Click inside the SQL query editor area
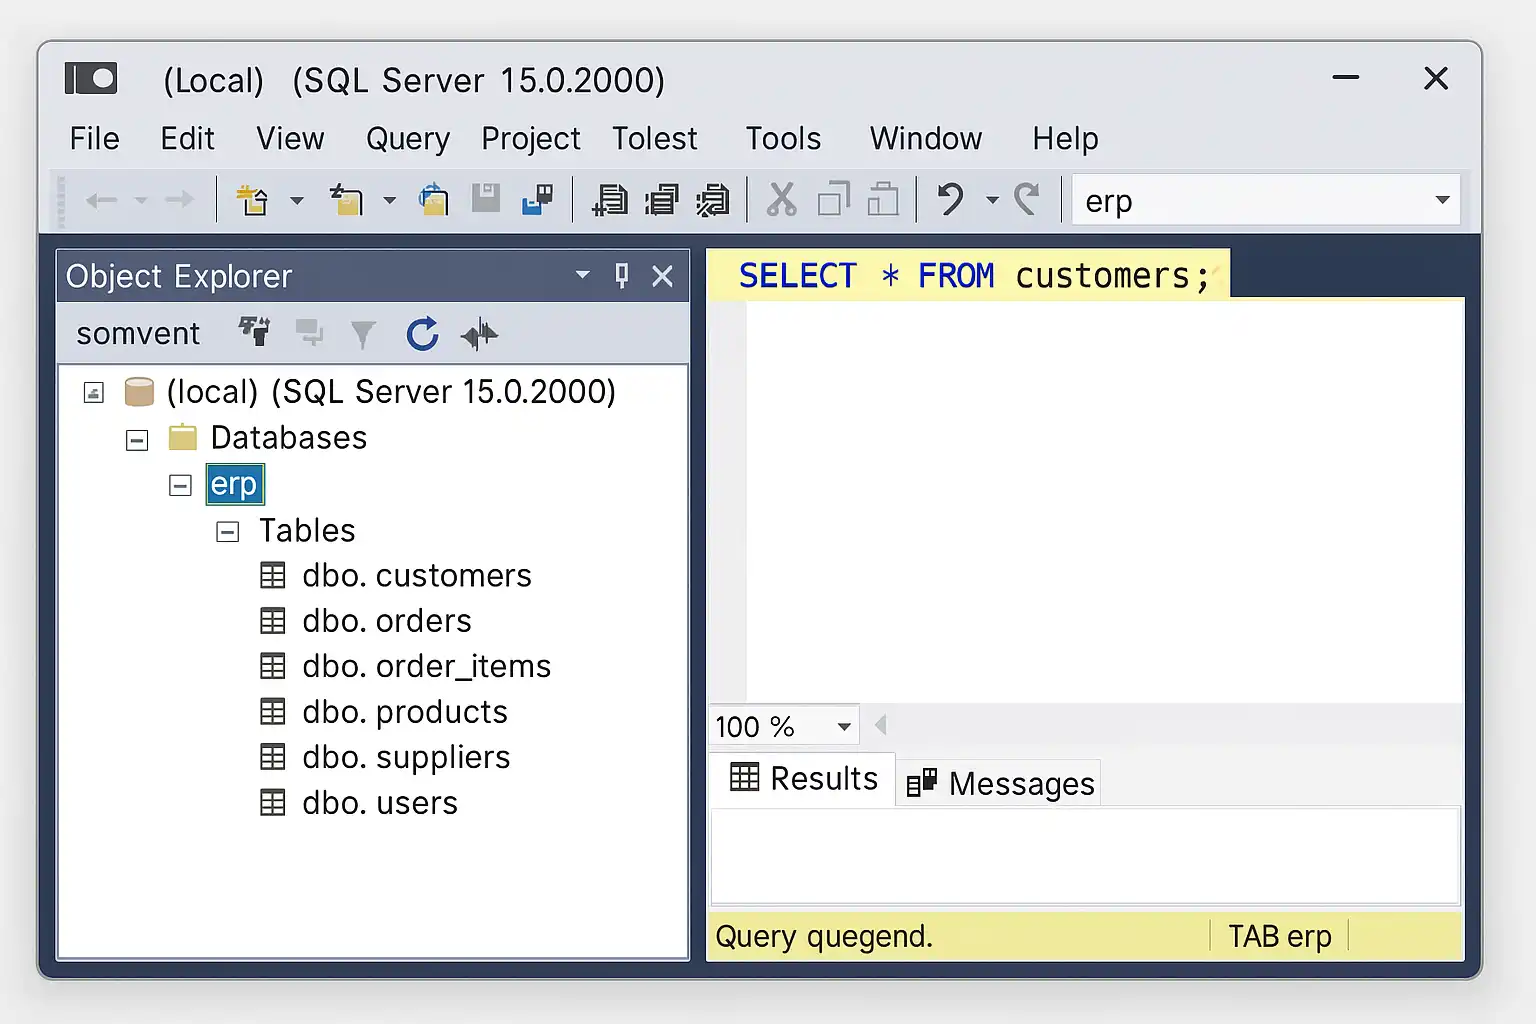1536x1024 pixels. coord(1100,500)
